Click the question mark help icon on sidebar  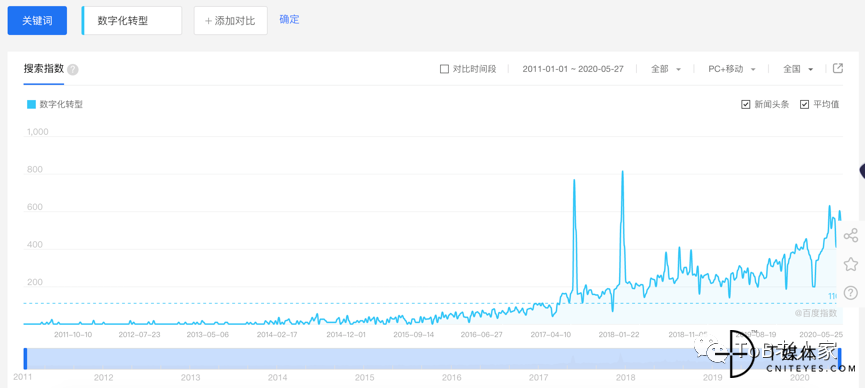click(851, 293)
